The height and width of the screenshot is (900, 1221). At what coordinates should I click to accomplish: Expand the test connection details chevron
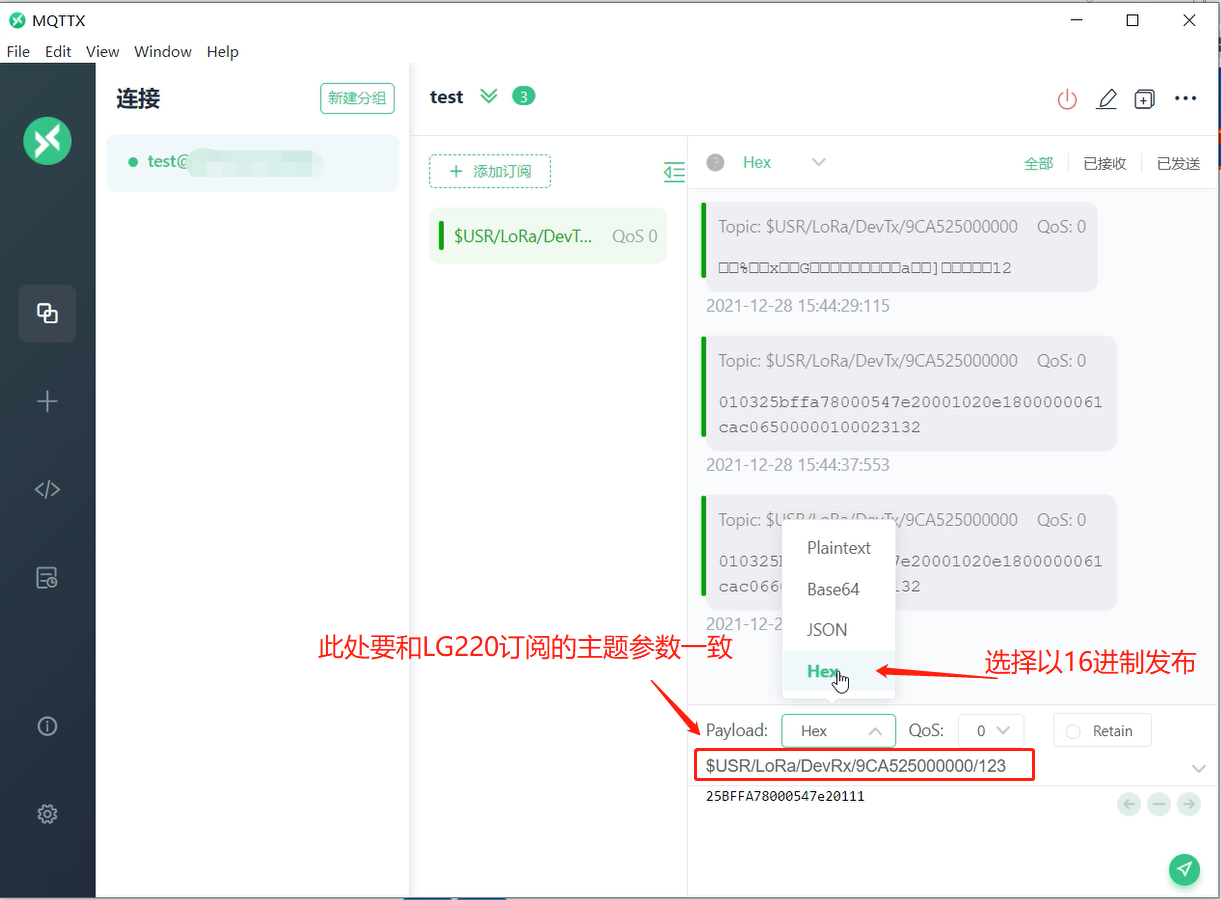tap(488, 97)
